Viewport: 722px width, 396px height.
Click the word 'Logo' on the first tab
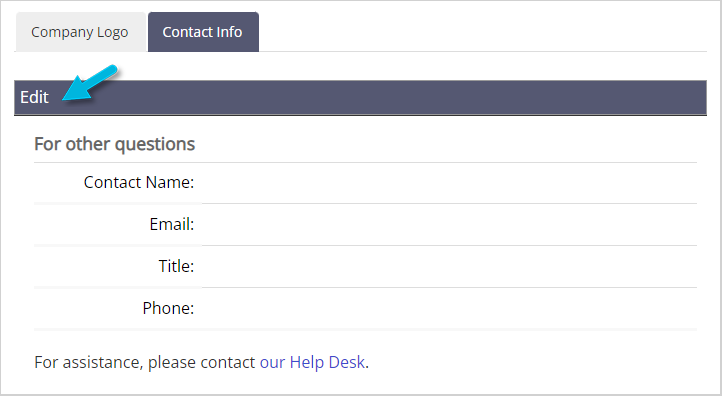(112, 33)
